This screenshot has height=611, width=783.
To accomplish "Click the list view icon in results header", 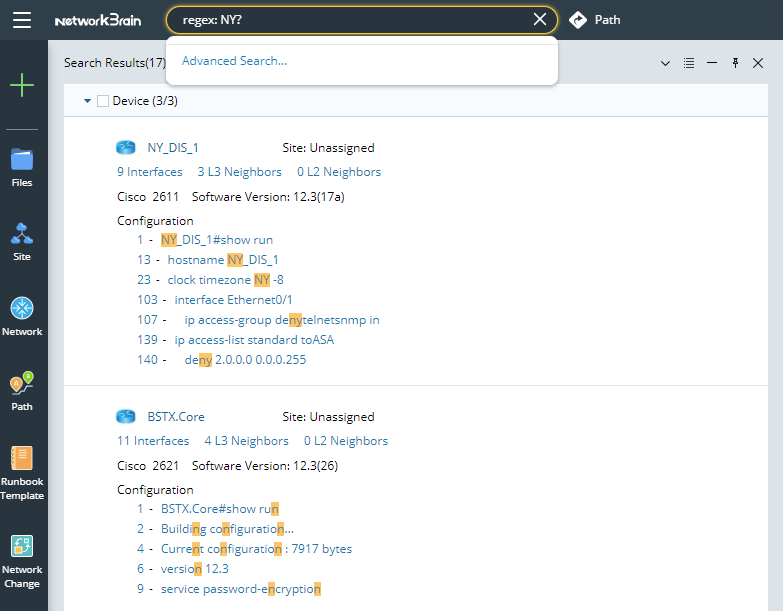I will [689, 63].
